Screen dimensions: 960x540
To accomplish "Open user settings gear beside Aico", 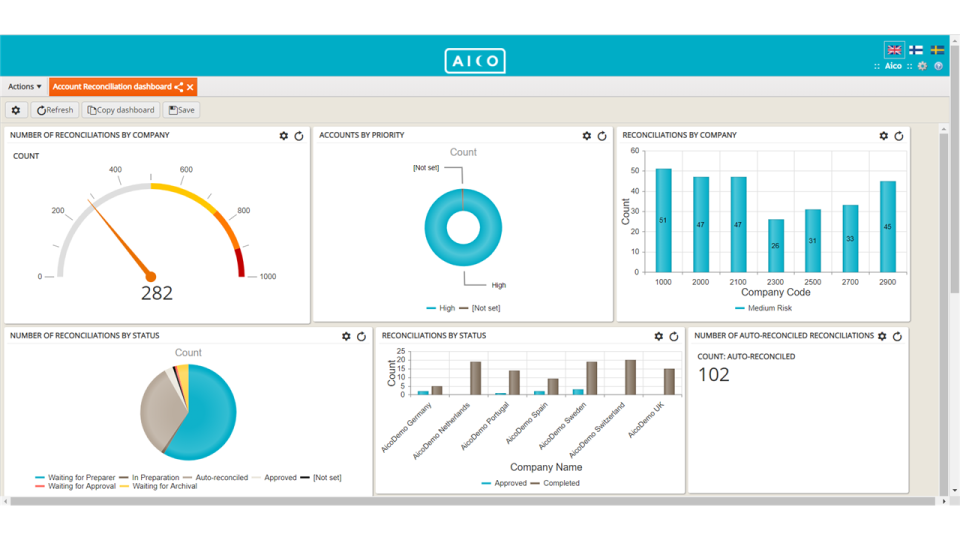I will tap(922, 66).
